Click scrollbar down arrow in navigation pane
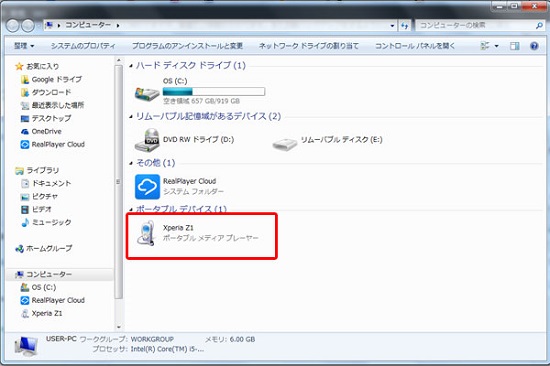The image size is (550, 366). pos(119,327)
